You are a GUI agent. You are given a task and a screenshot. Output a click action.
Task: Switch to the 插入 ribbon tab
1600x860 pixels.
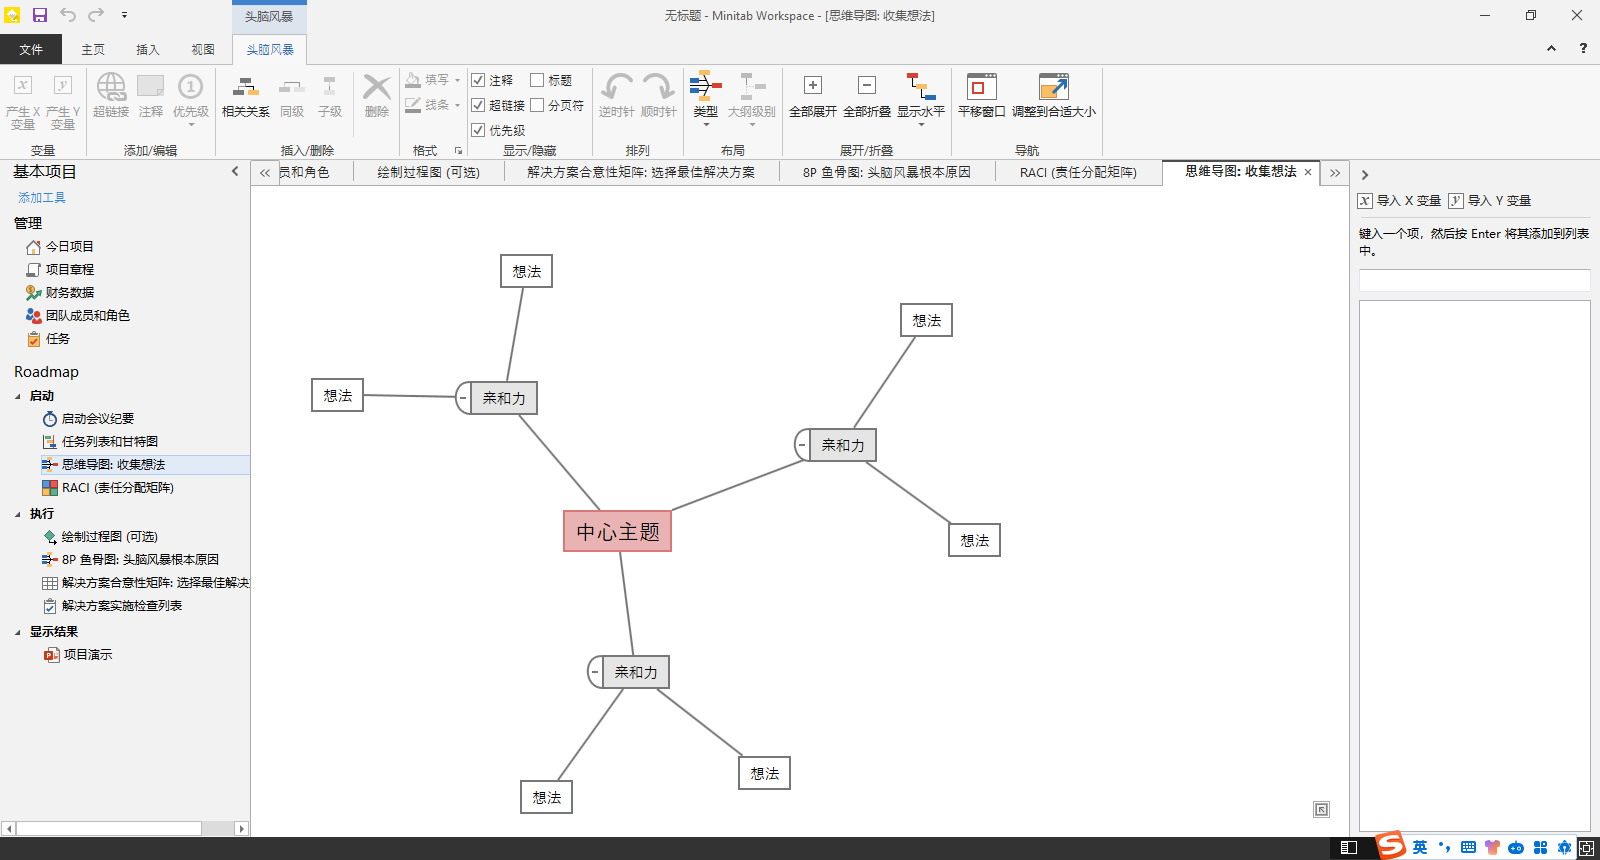point(147,49)
